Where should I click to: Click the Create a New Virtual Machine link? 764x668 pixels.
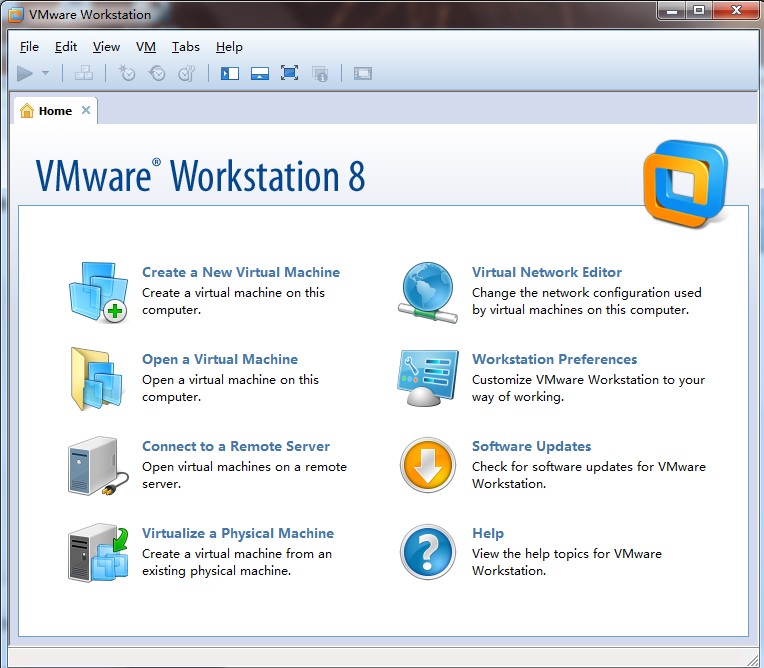(241, 272)
